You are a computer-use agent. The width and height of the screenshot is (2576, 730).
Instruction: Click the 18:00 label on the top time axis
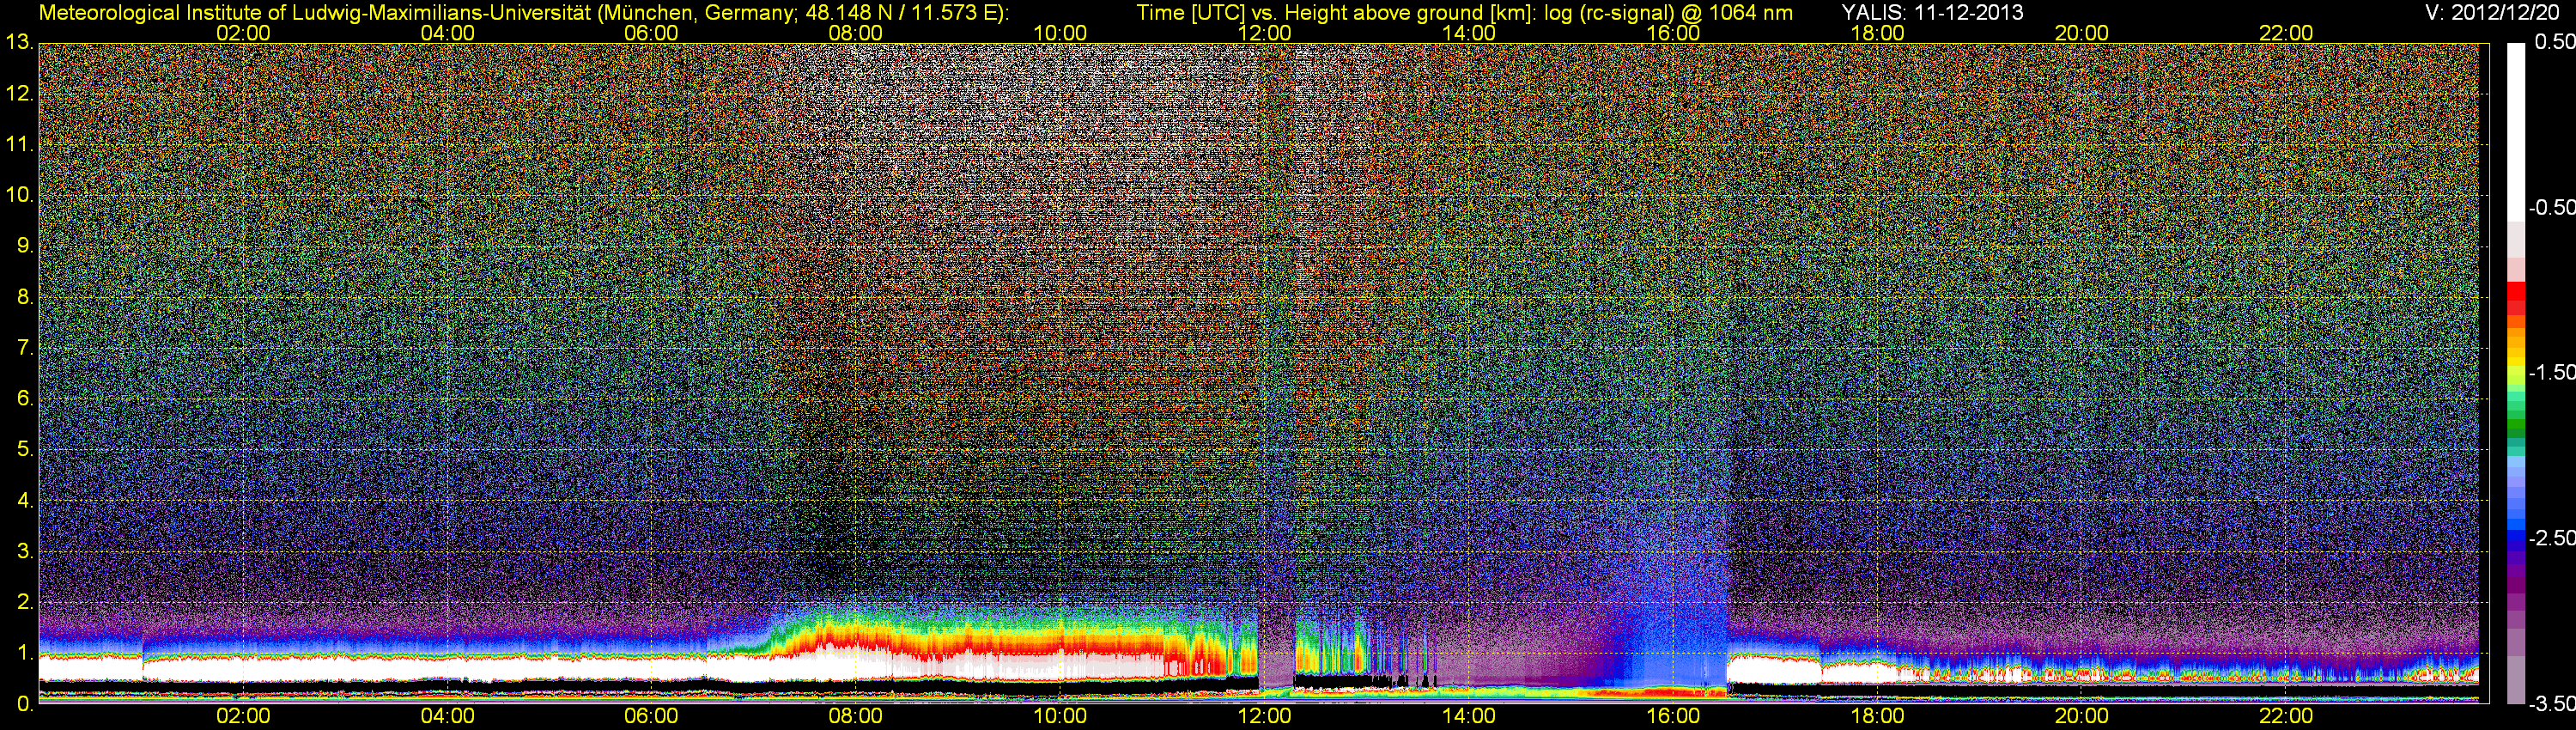tap(1877, 33)
